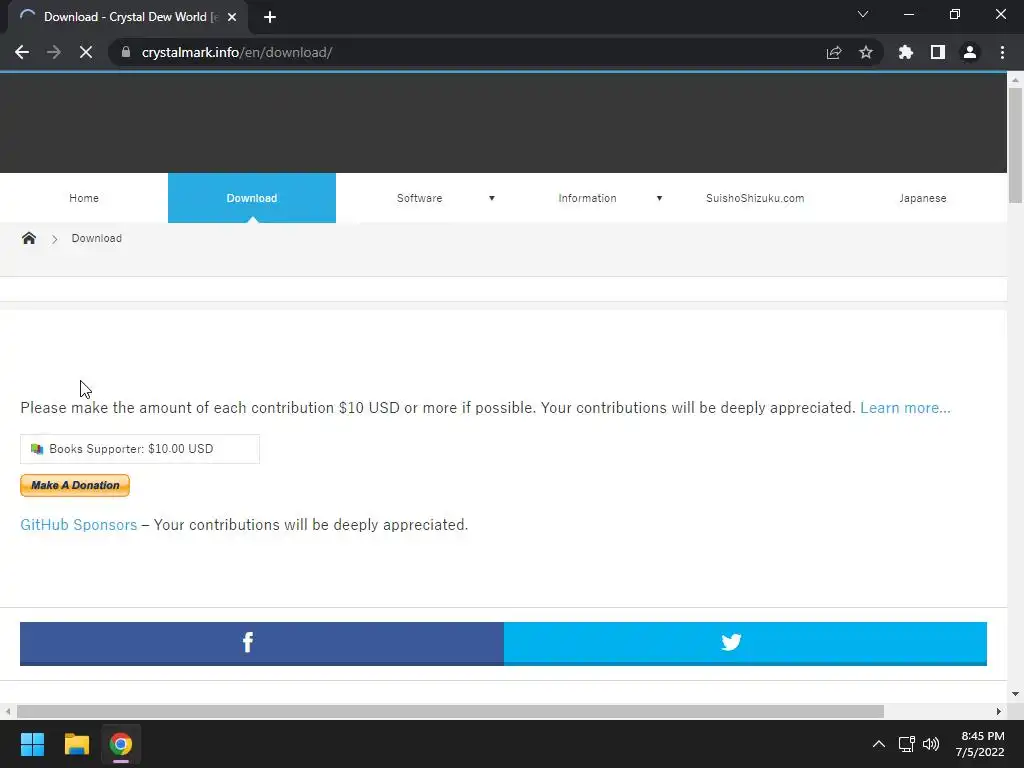This screenshot has height=768, width=1024.
Task: Visit SuishoShizuku.com menu link
Action: point(755,198)
